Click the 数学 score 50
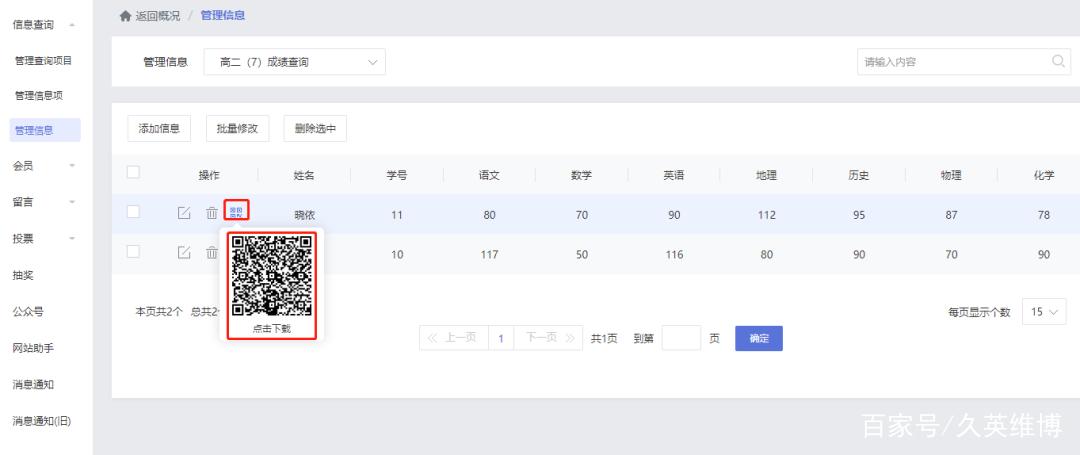The image size is (1080, 455). click(582, 255)
